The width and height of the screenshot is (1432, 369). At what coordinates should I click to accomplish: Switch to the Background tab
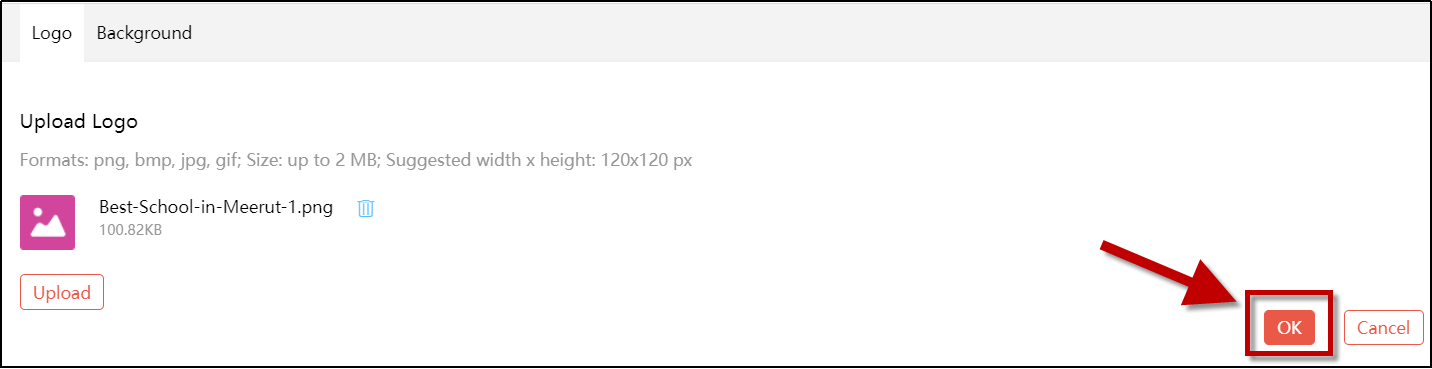pos(144,33)
